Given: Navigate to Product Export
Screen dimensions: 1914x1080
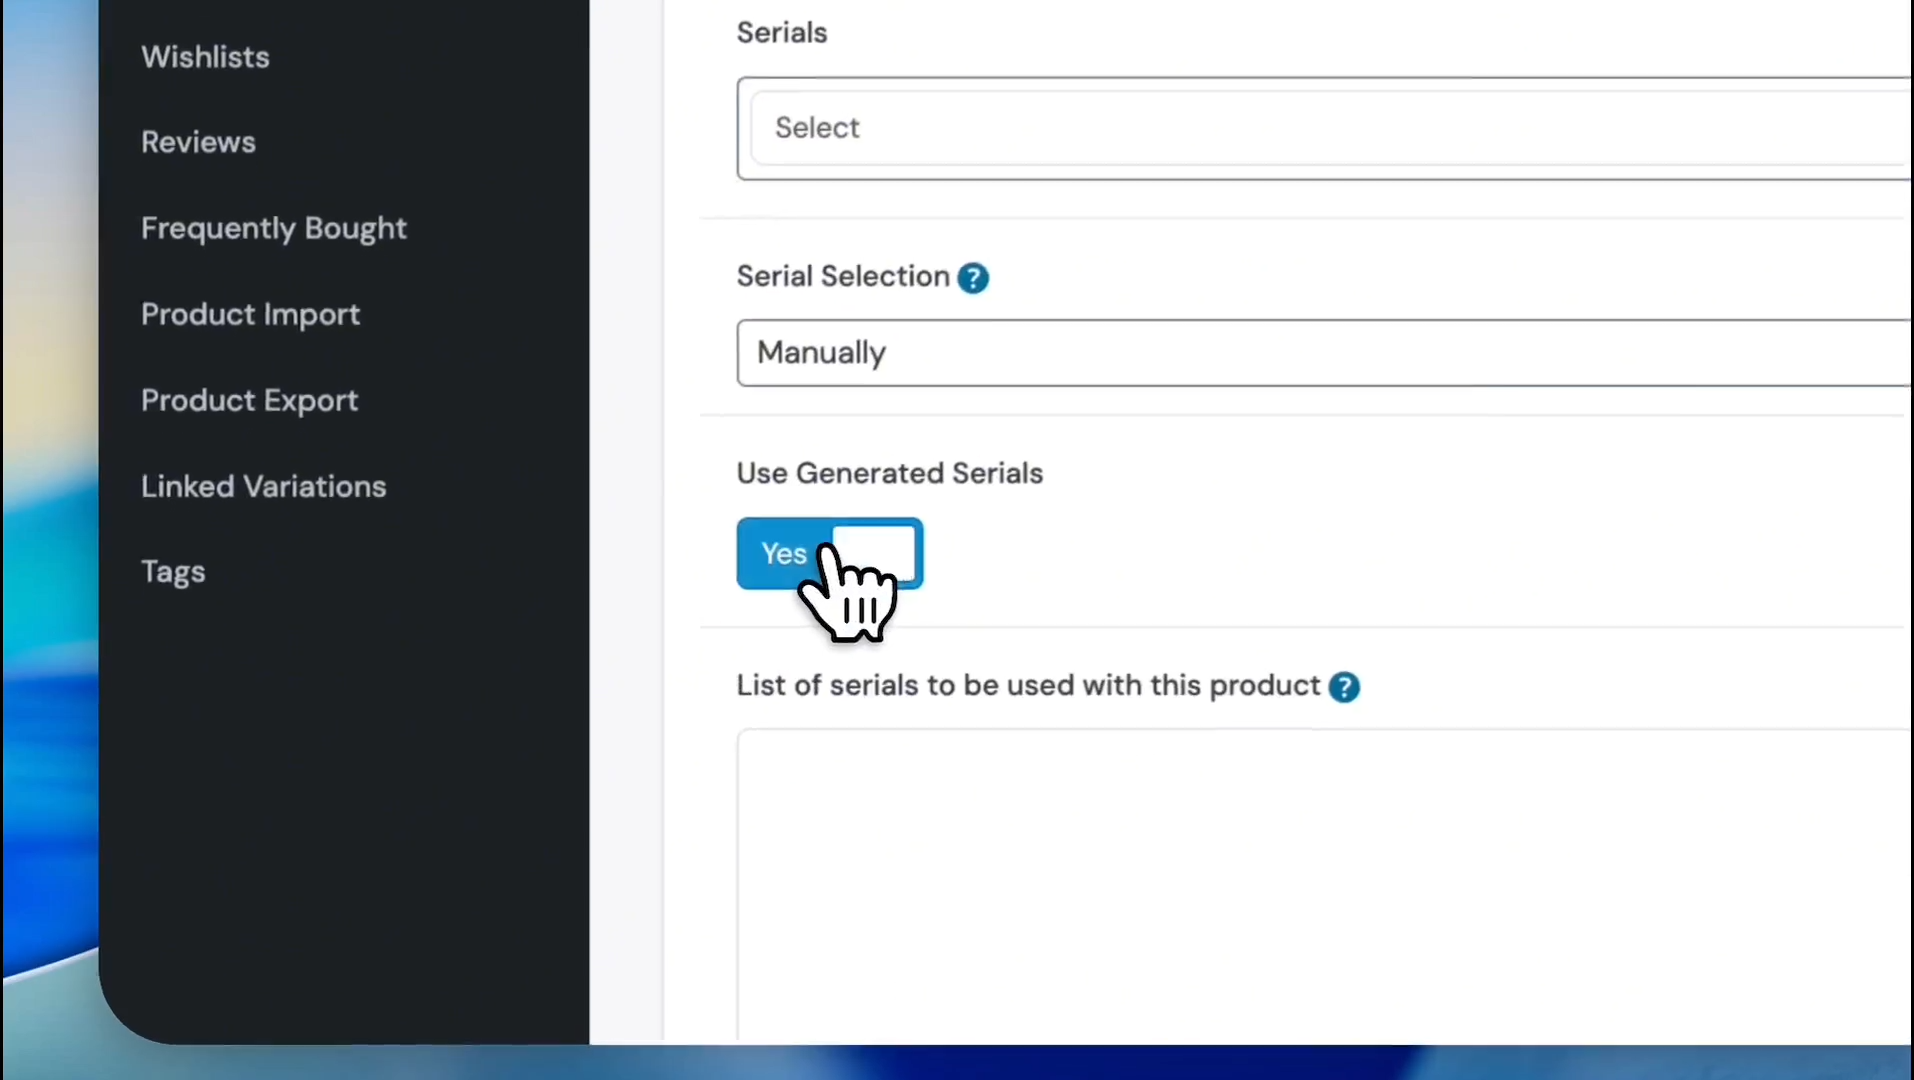Looking at the screenshot, I should click(x=249, y=400).
